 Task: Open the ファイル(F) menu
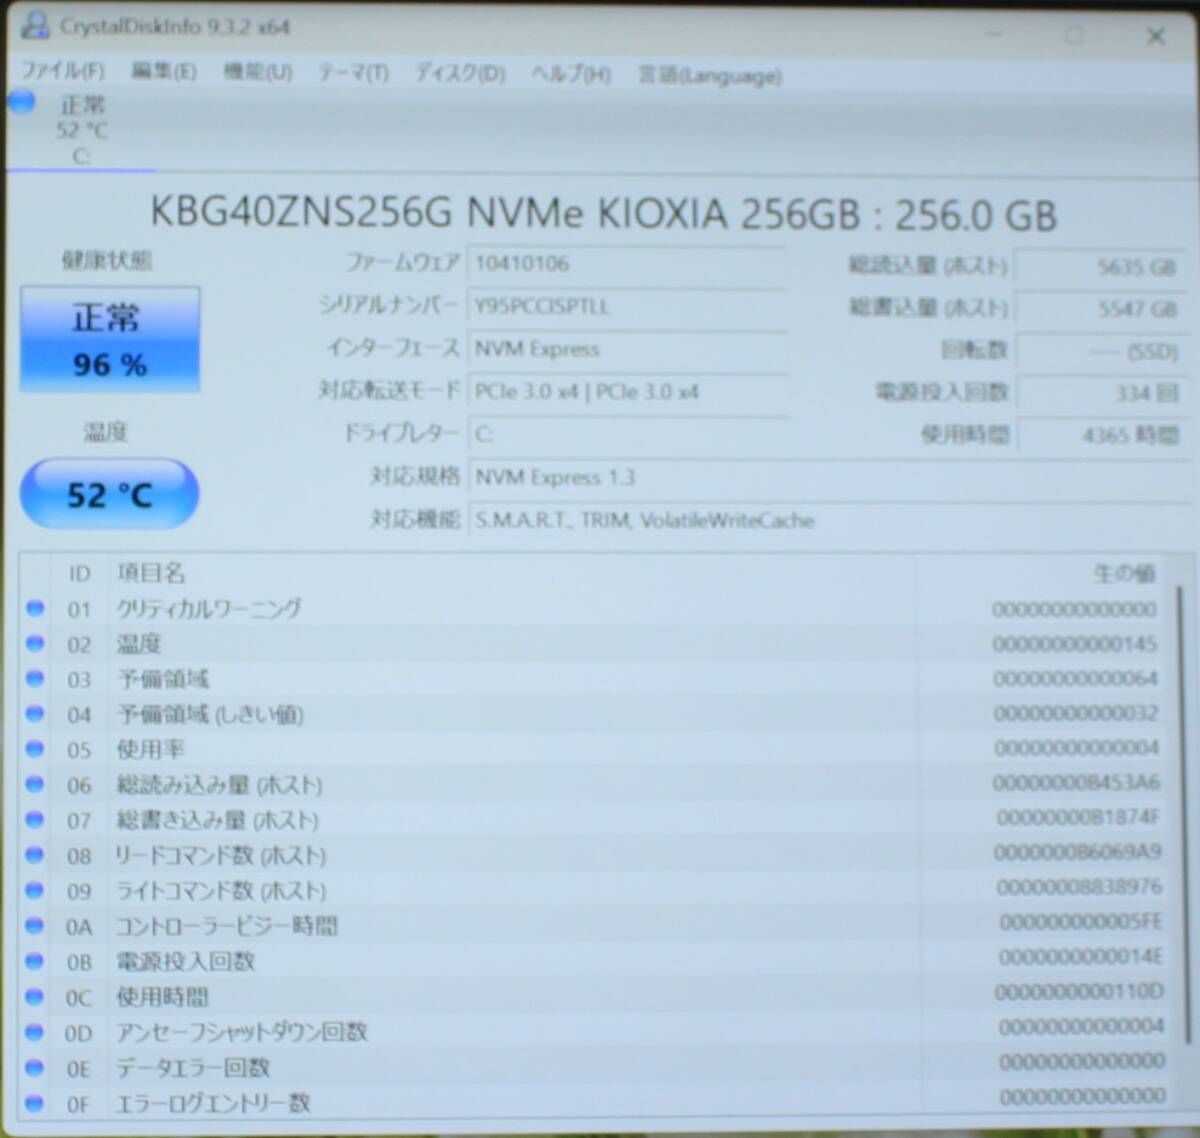pos(63,72)
